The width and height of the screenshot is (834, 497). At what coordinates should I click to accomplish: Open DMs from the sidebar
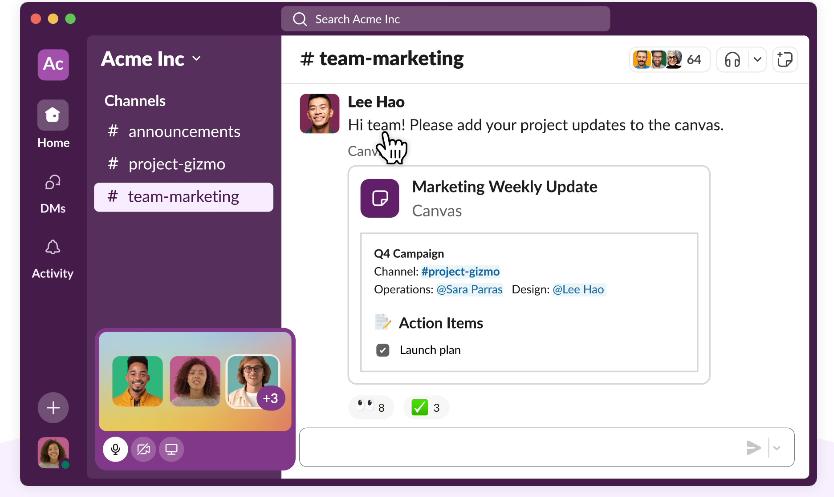(53, 194)
